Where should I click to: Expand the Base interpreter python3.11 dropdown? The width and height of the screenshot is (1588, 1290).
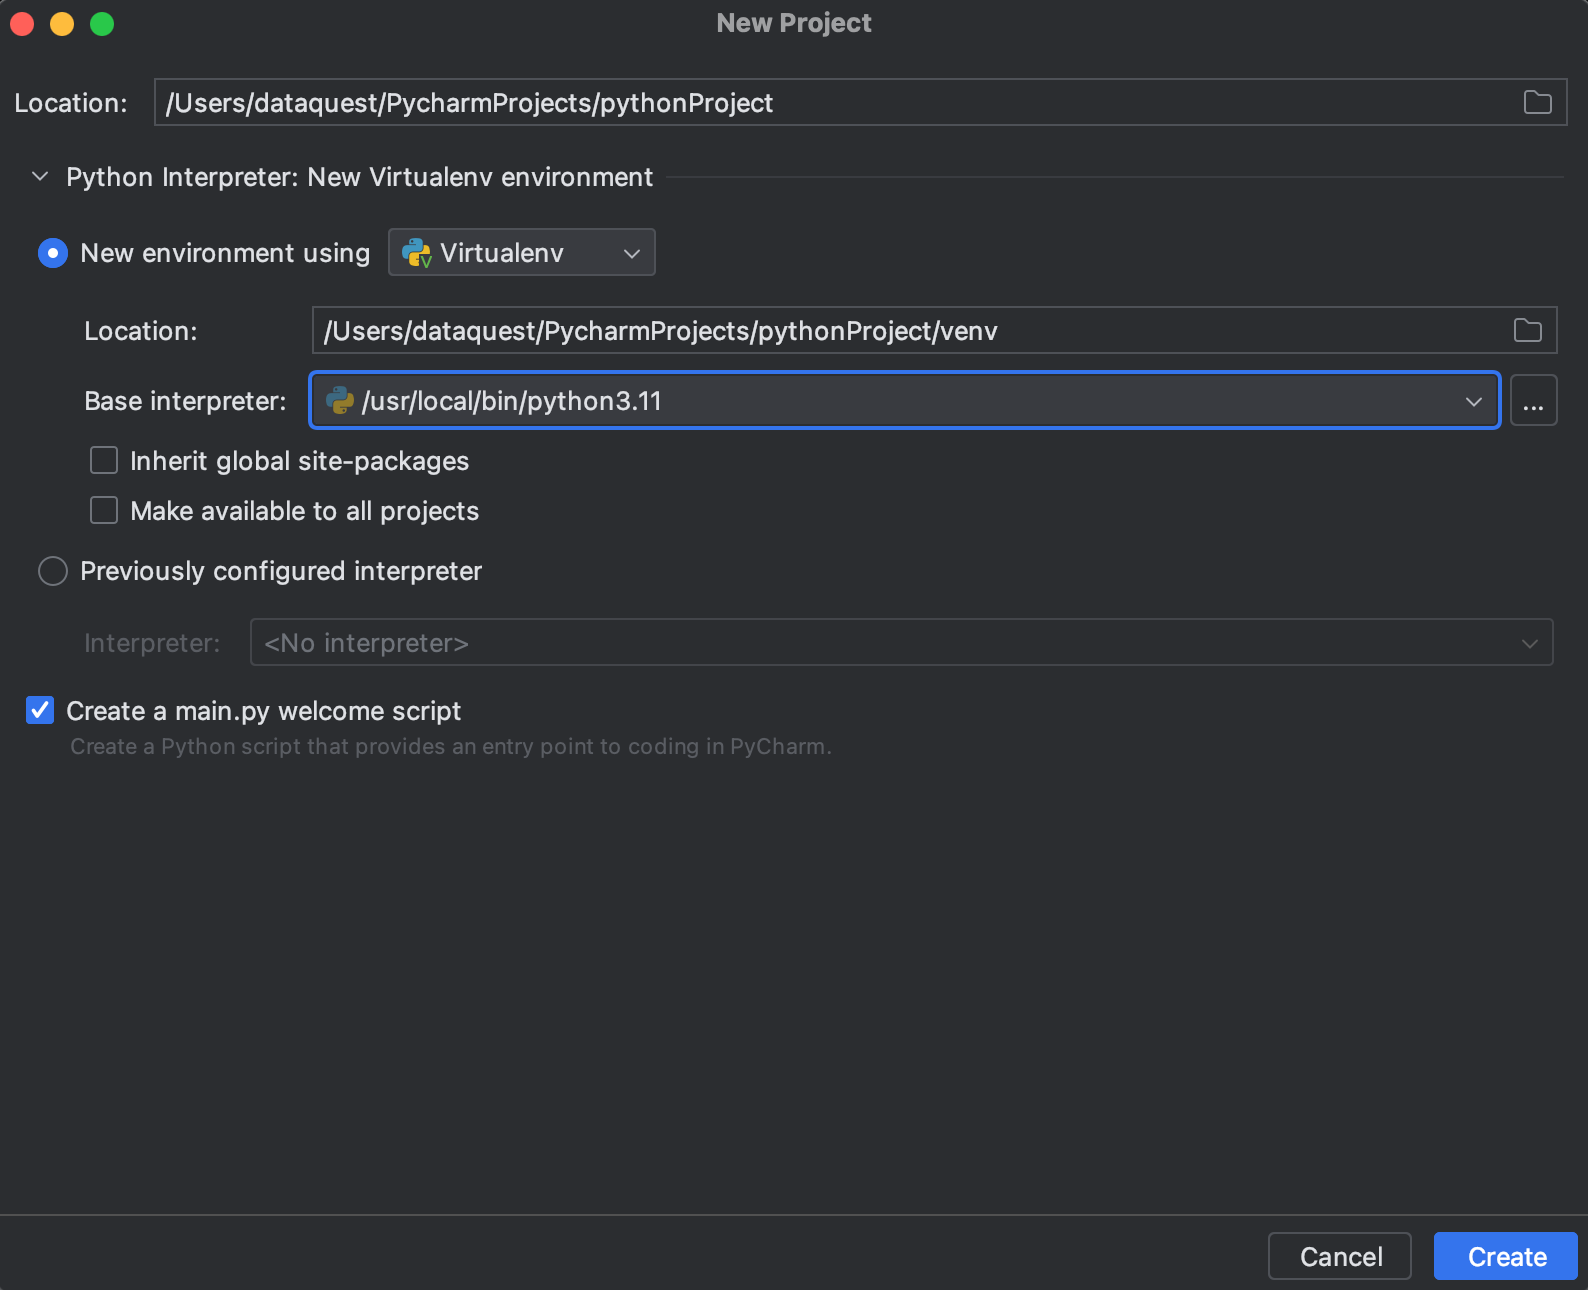(1473, 401)
